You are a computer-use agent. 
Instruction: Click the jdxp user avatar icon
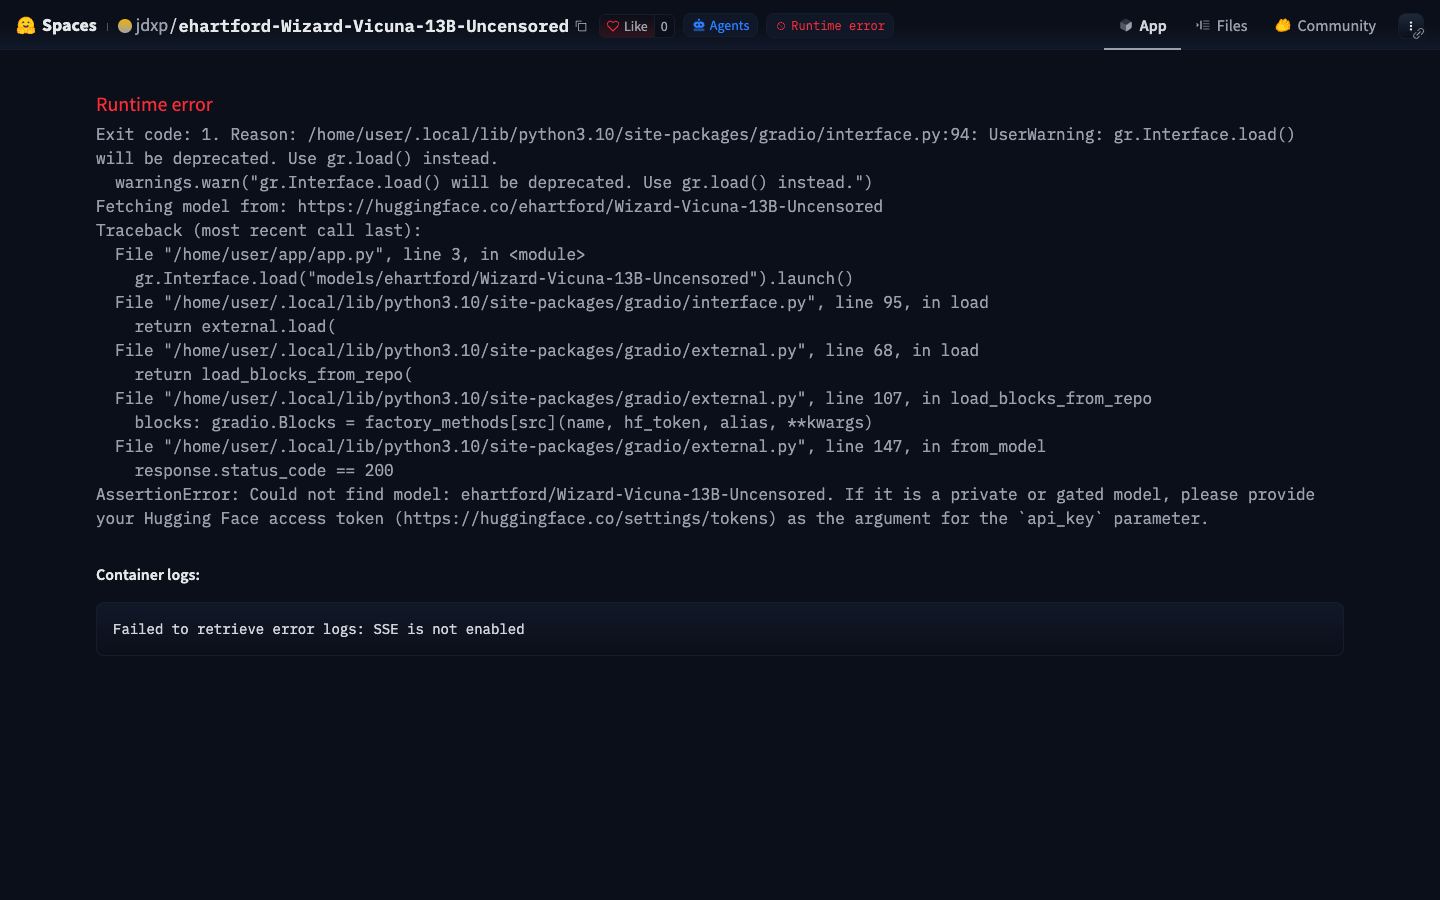125,26
